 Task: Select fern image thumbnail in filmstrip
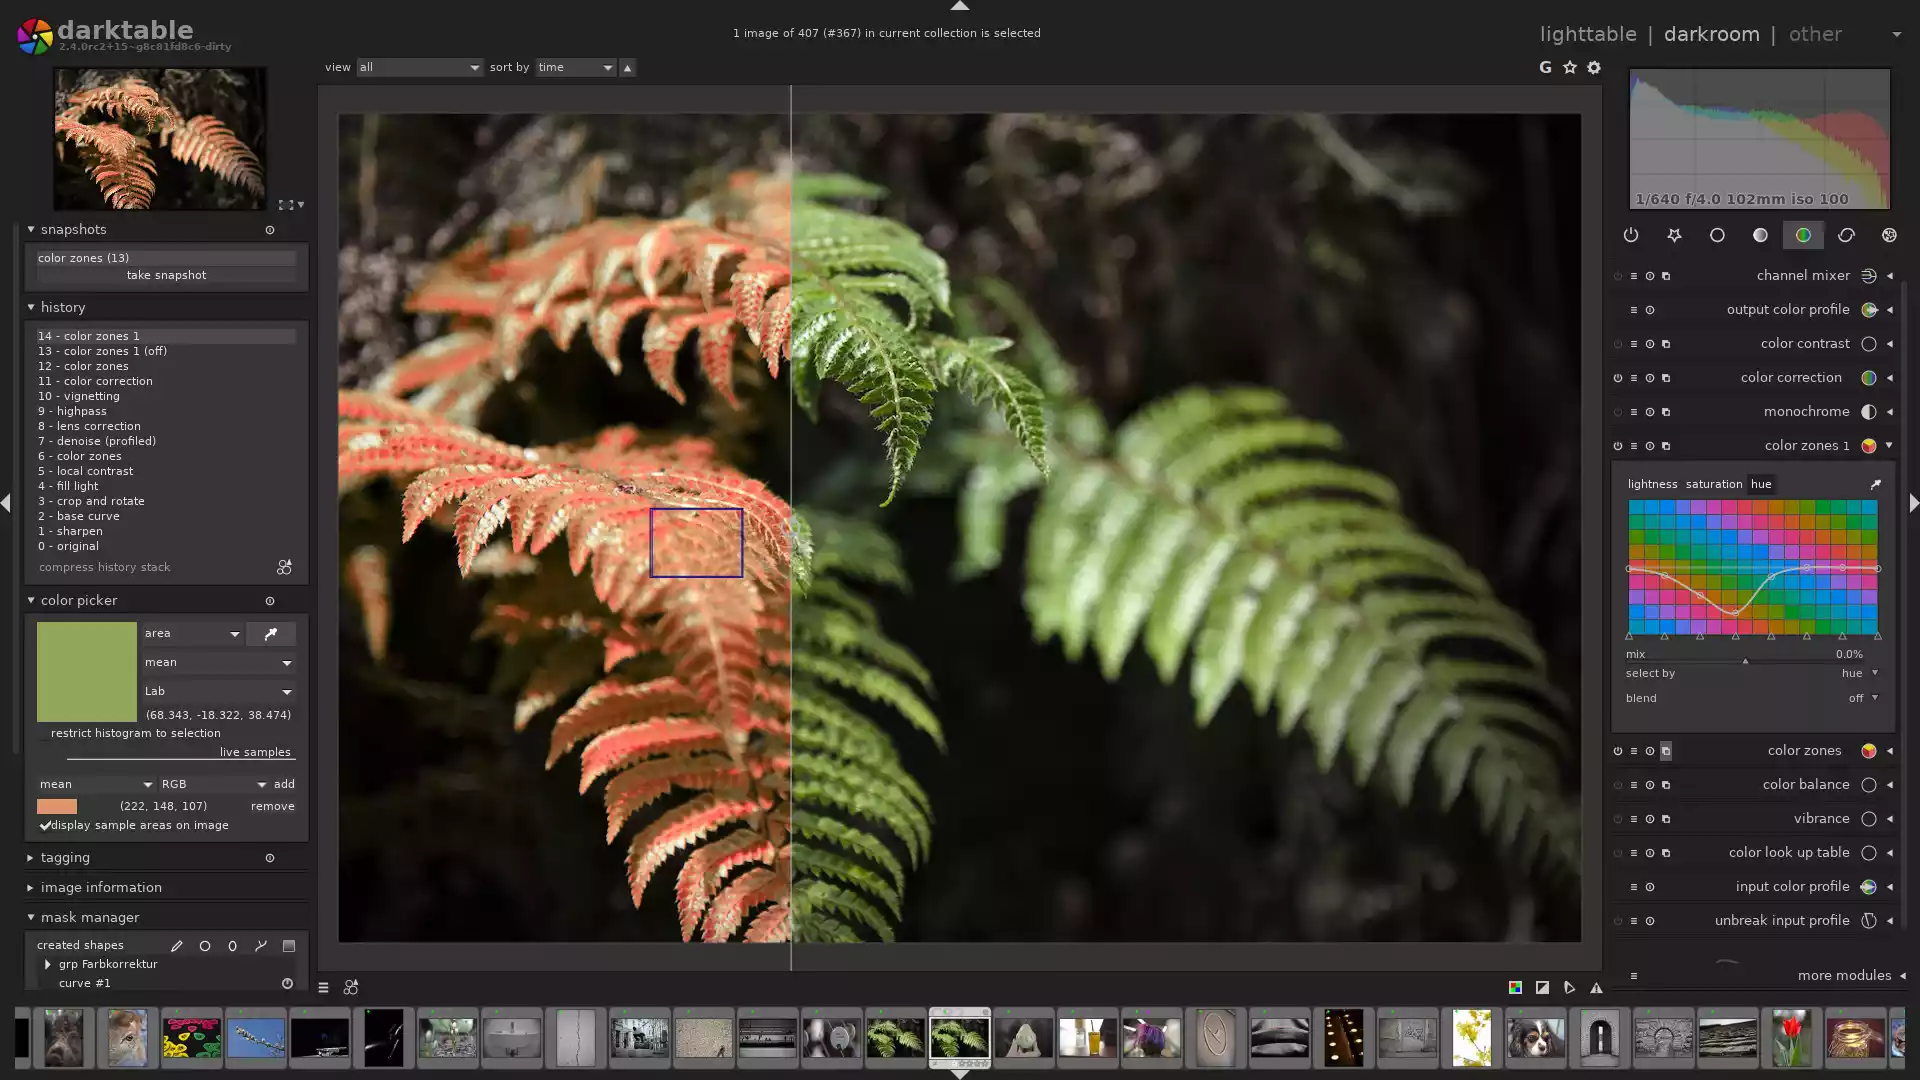pyautogui.click(x=959, y=1038)
